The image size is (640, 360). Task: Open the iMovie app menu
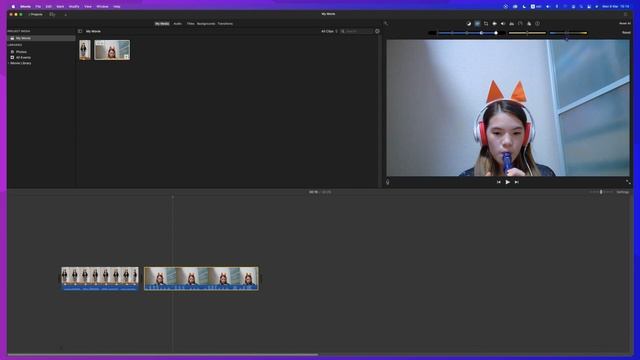coord(25,7)
